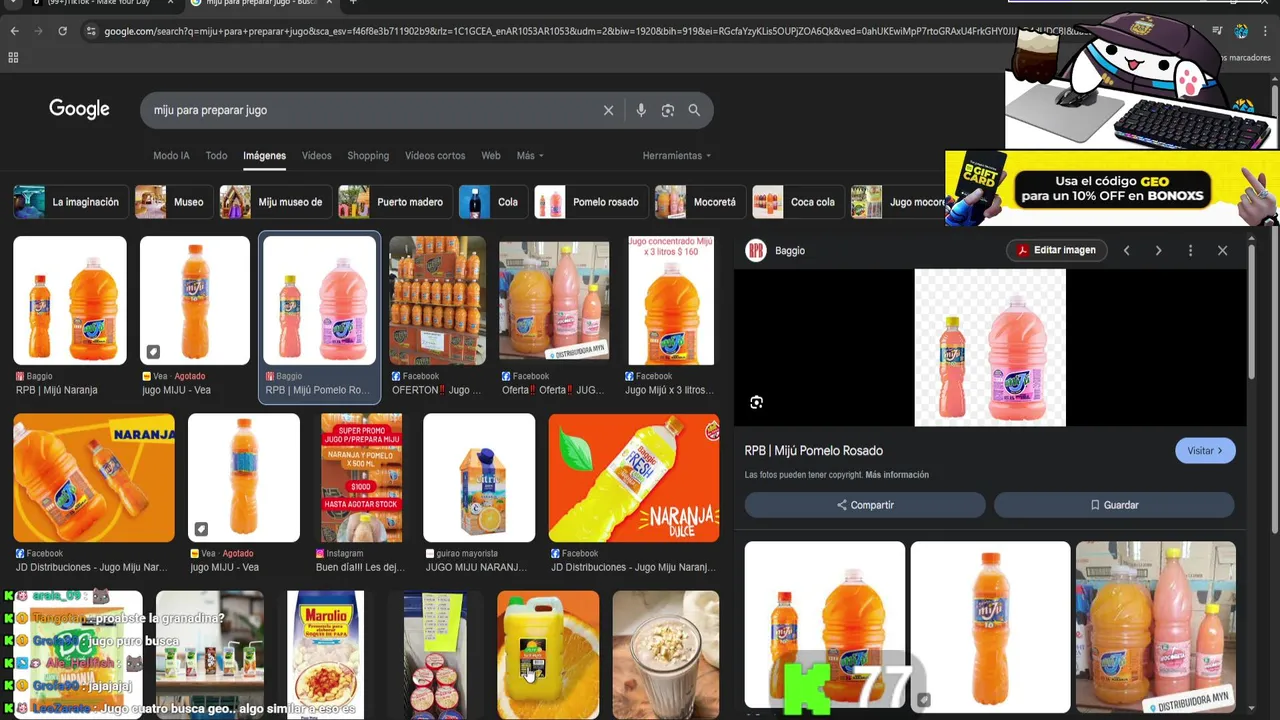
Task: Click the Google logo
Action: [79, 109]
